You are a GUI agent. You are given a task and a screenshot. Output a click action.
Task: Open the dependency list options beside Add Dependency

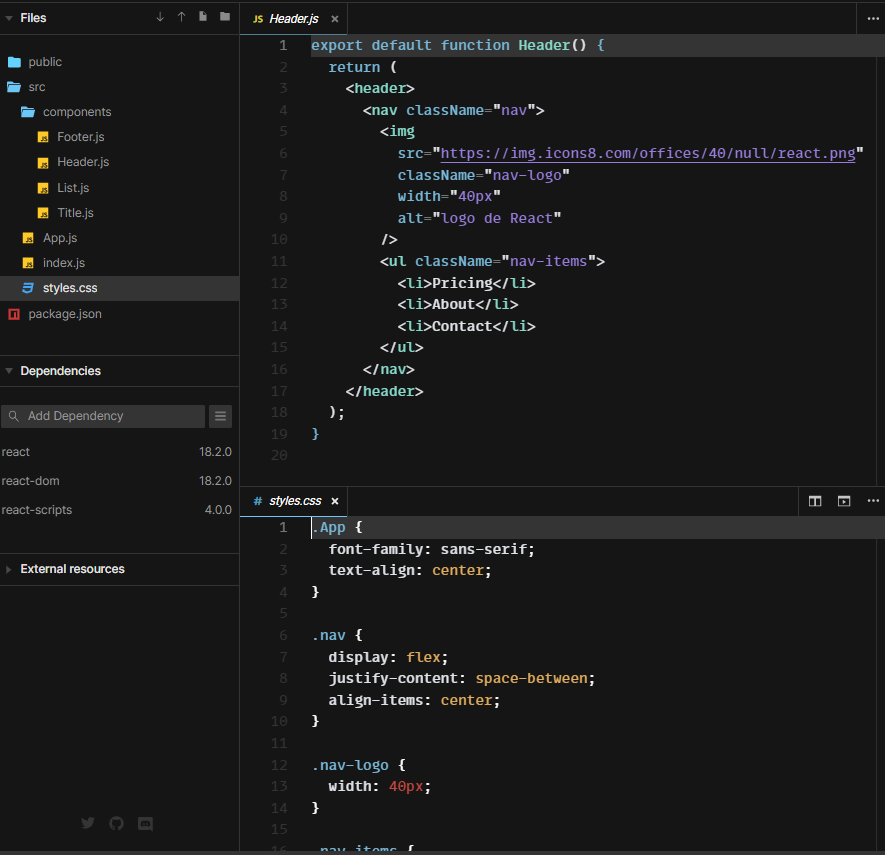point(221,416)
